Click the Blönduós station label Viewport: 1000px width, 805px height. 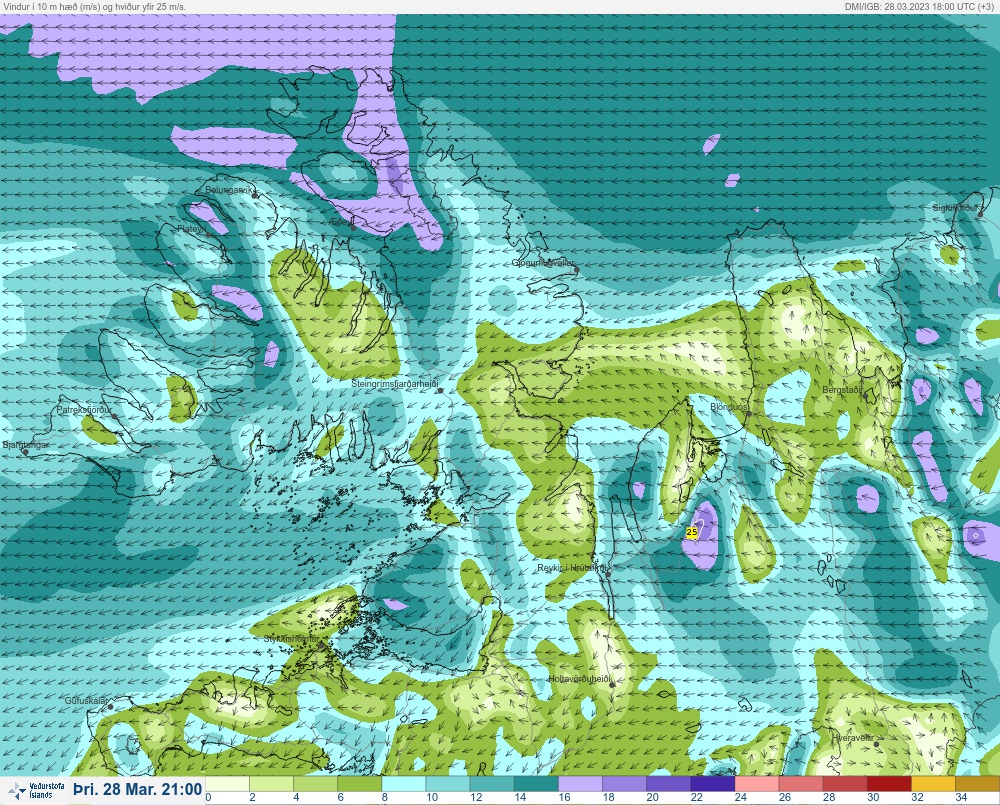point(728,407)
